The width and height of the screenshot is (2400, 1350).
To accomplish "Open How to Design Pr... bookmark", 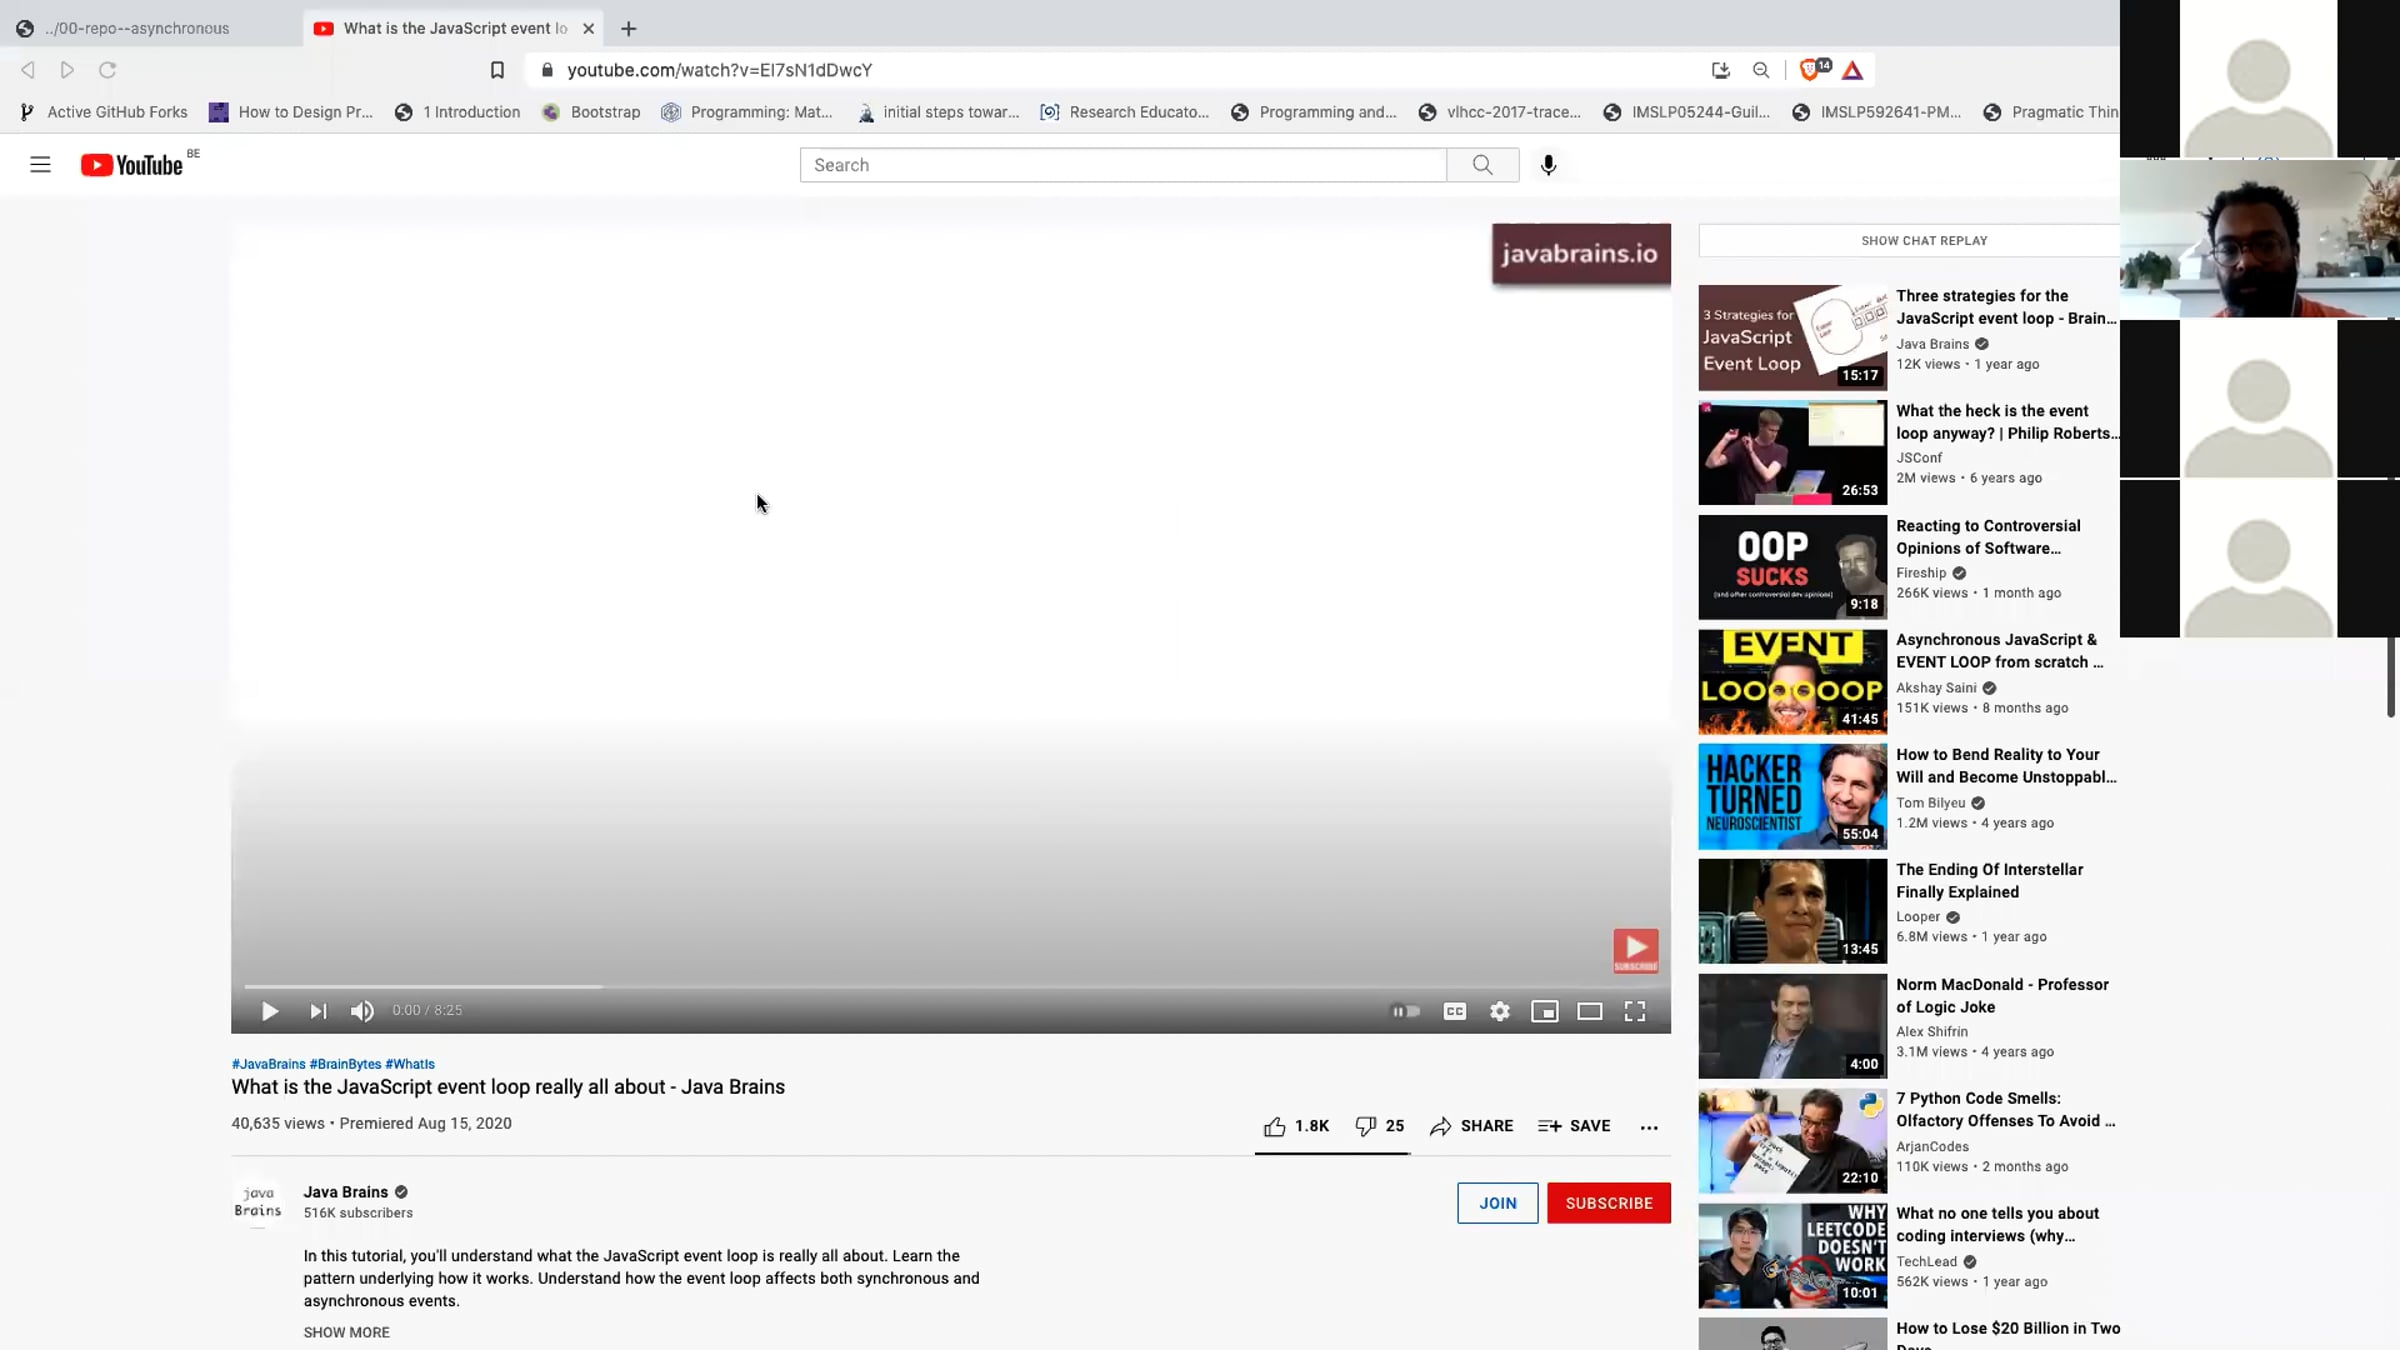I will click(290, 112).
